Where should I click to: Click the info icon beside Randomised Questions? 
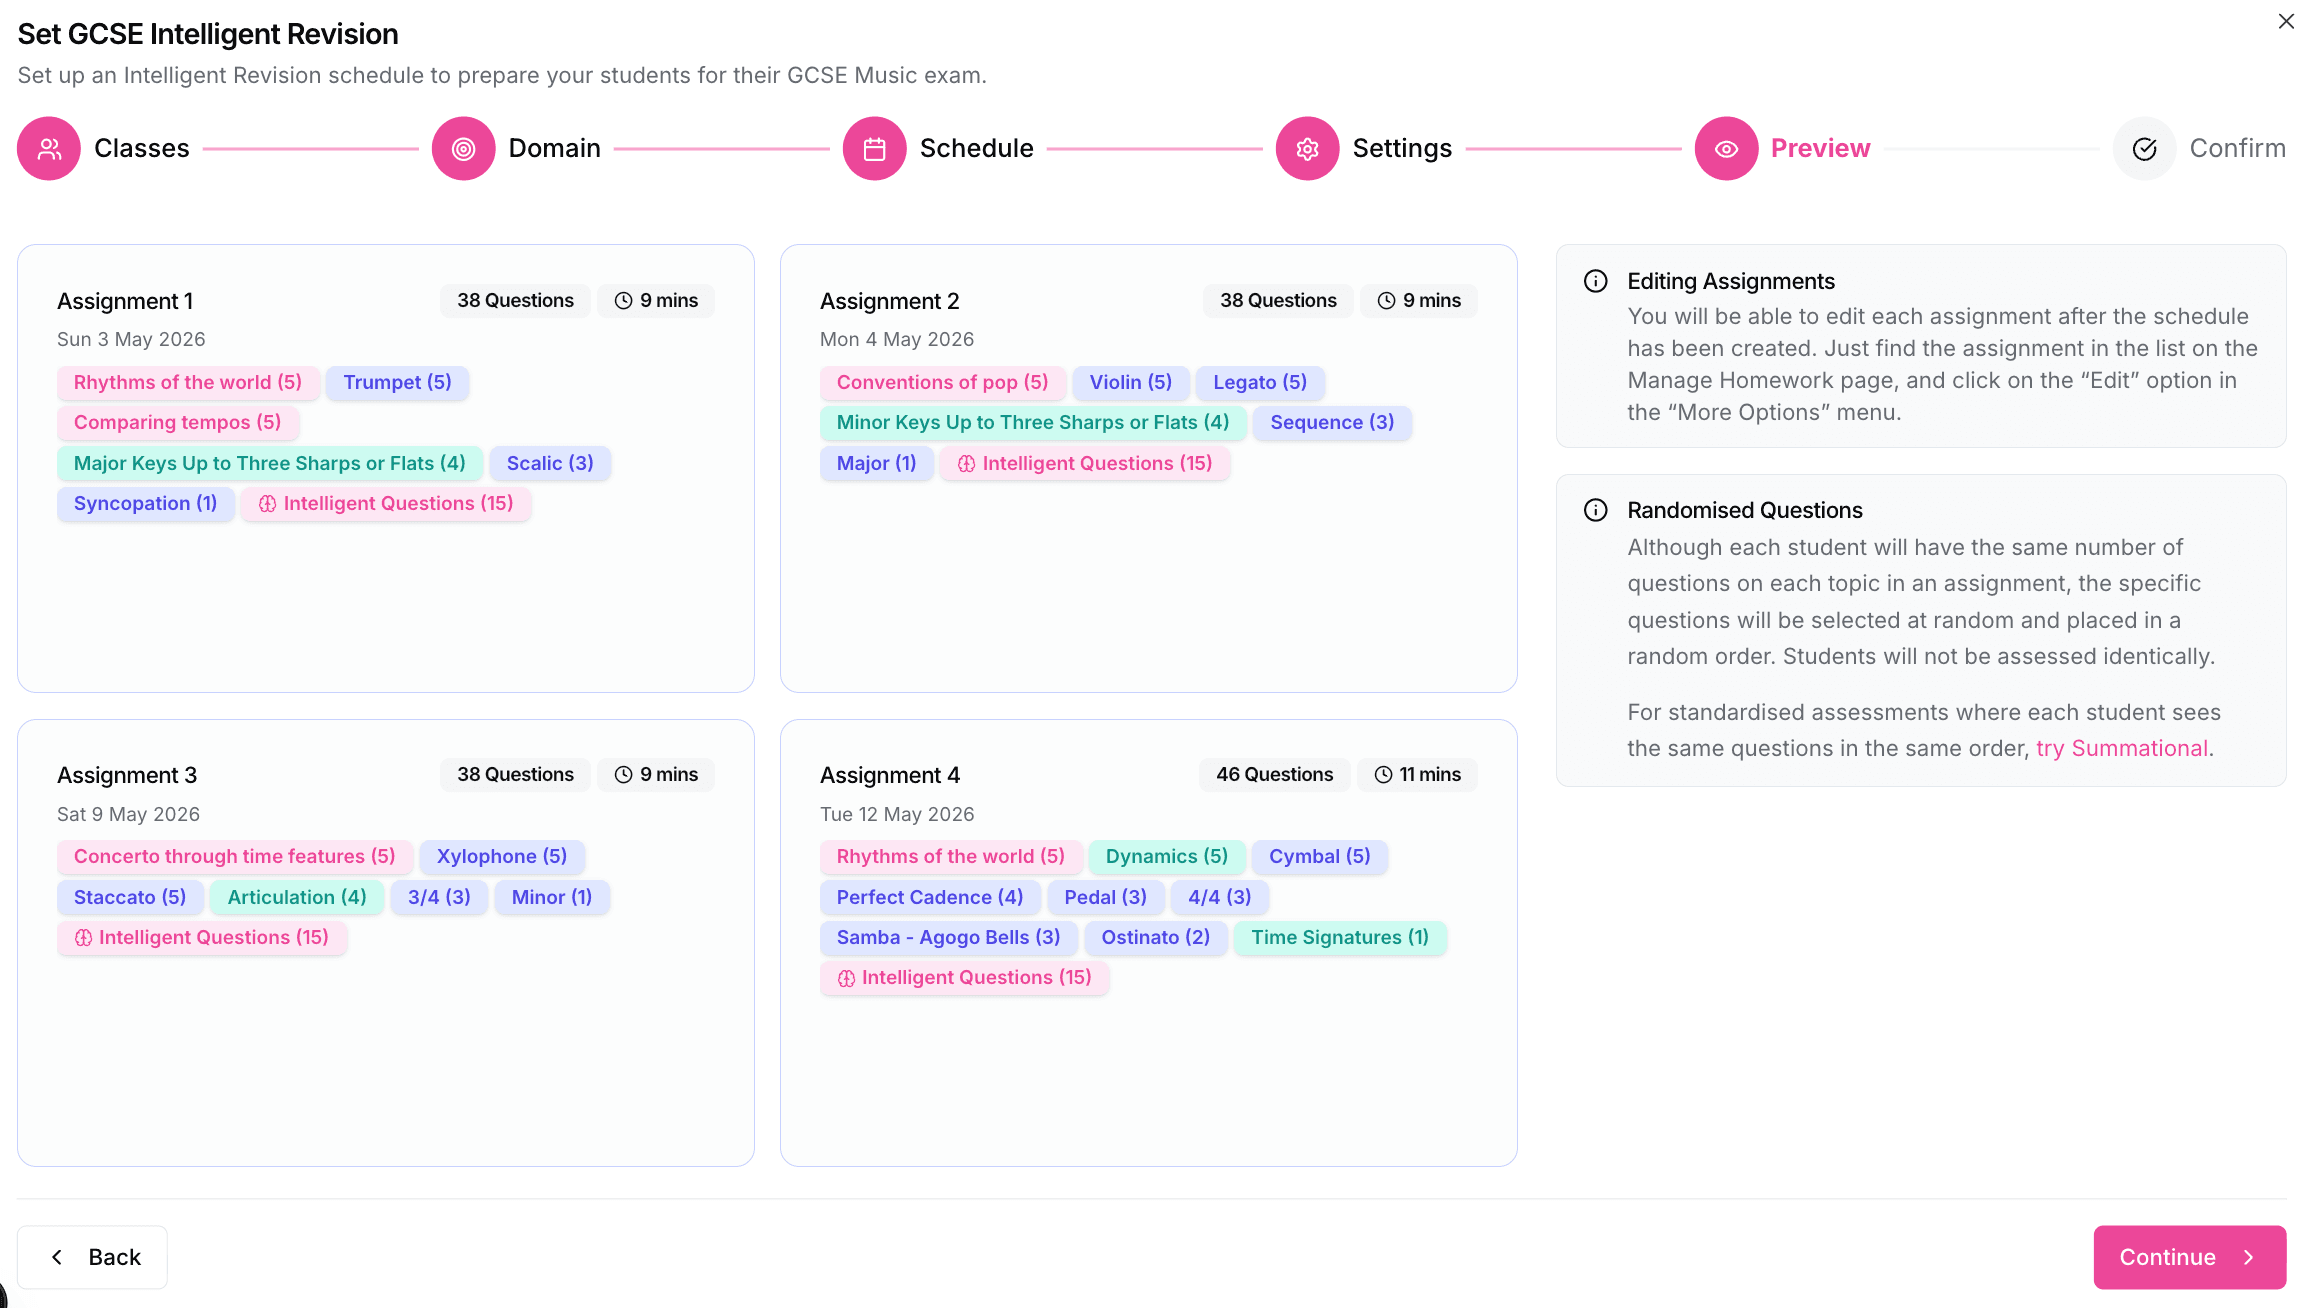coord(1596,510)
